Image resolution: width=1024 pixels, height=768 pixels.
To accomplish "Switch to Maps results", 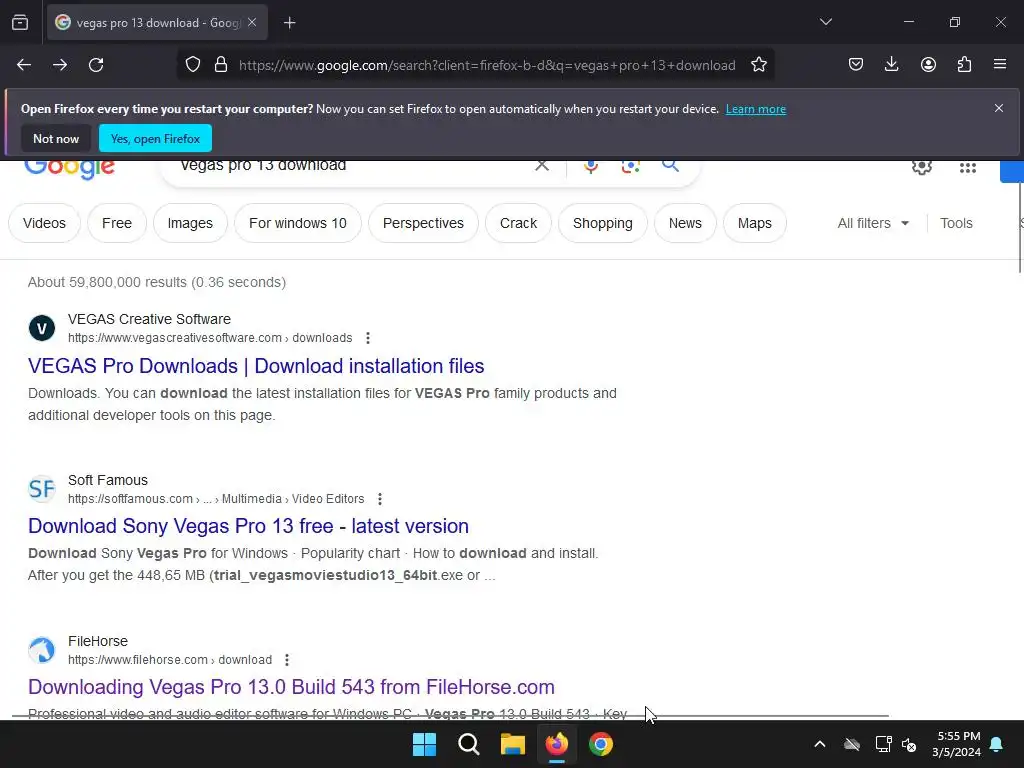I will (754, 223).
